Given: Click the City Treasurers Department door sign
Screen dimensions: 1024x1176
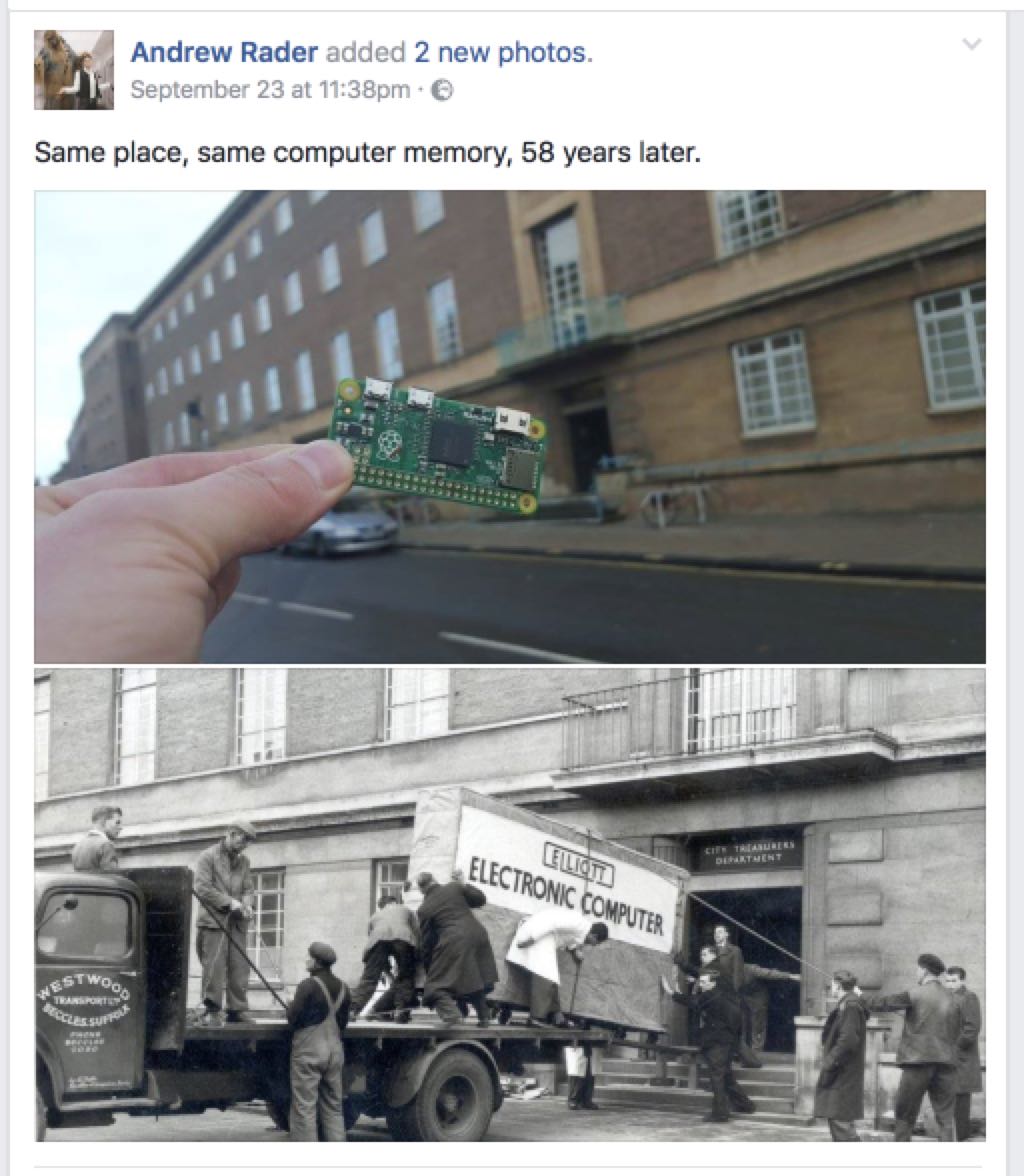Looking at the screenshot, I should [747, 854].
